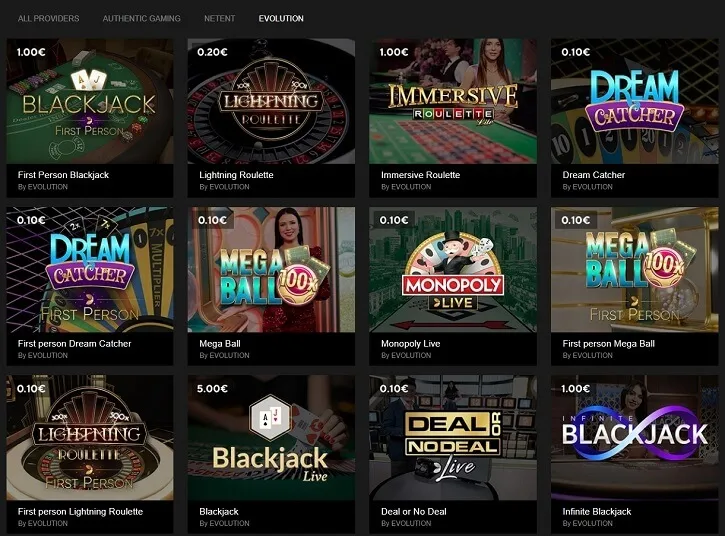Click the Mega Ball title text

[x=220, y=344]
